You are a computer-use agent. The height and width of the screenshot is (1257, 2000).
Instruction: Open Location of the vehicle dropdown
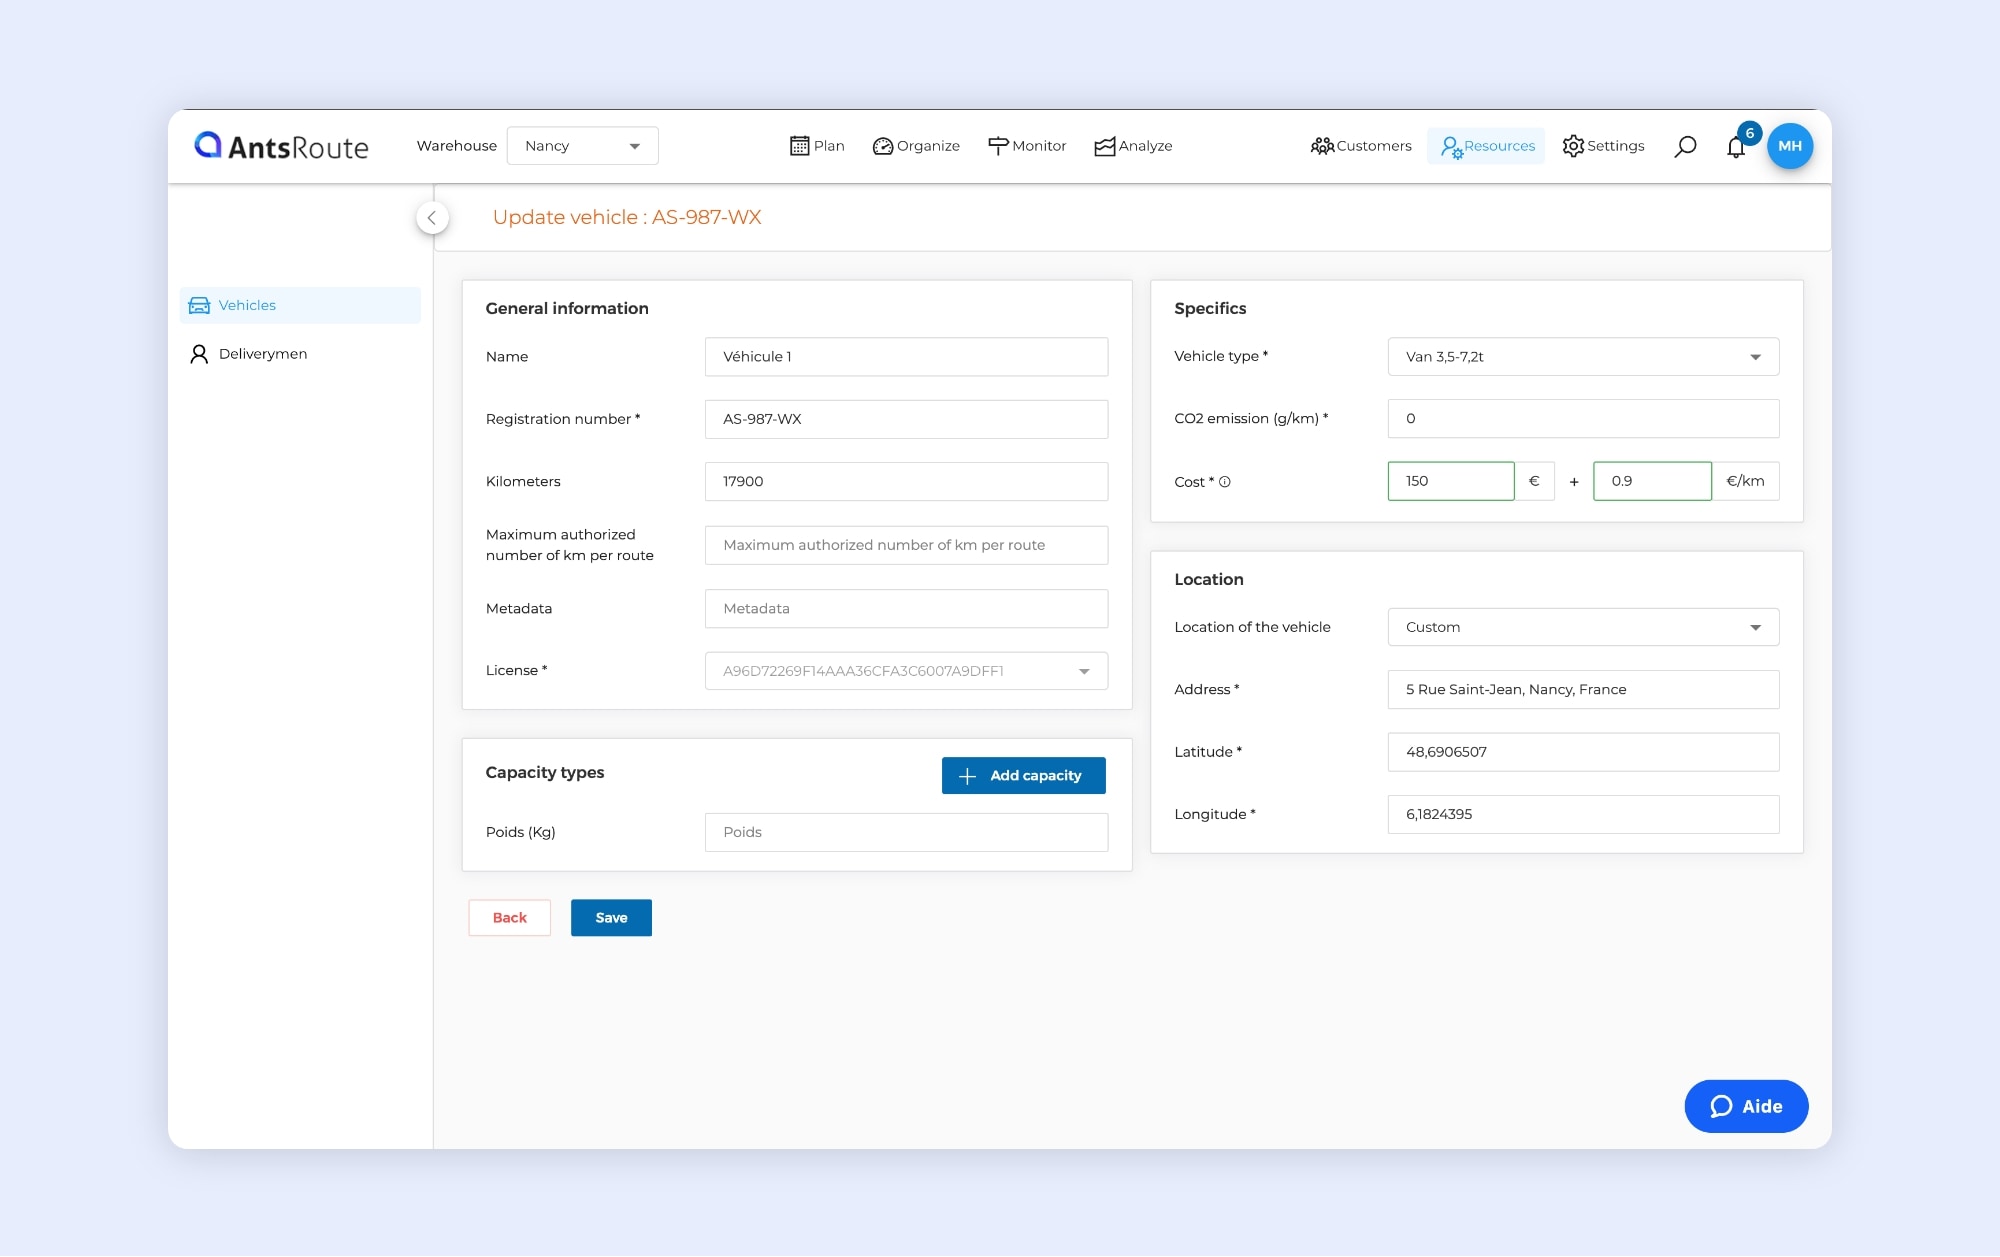1583,627
